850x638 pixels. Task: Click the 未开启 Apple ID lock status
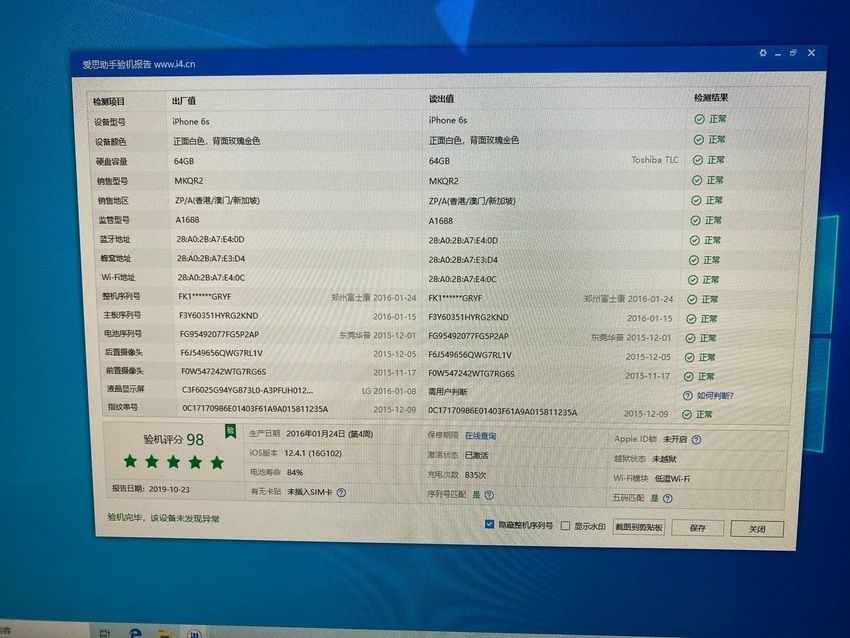pyautogui.click(x=675, y=439)
